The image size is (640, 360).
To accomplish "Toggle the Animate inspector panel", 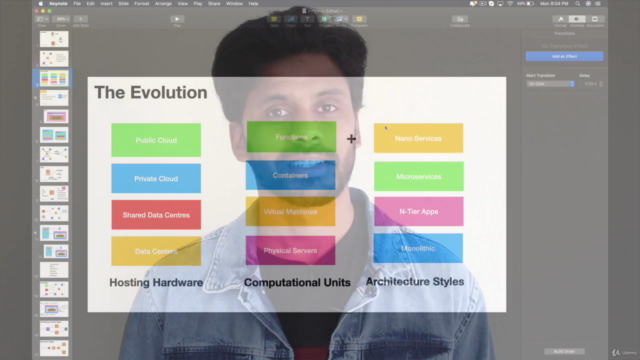I will tap(577, 19).
